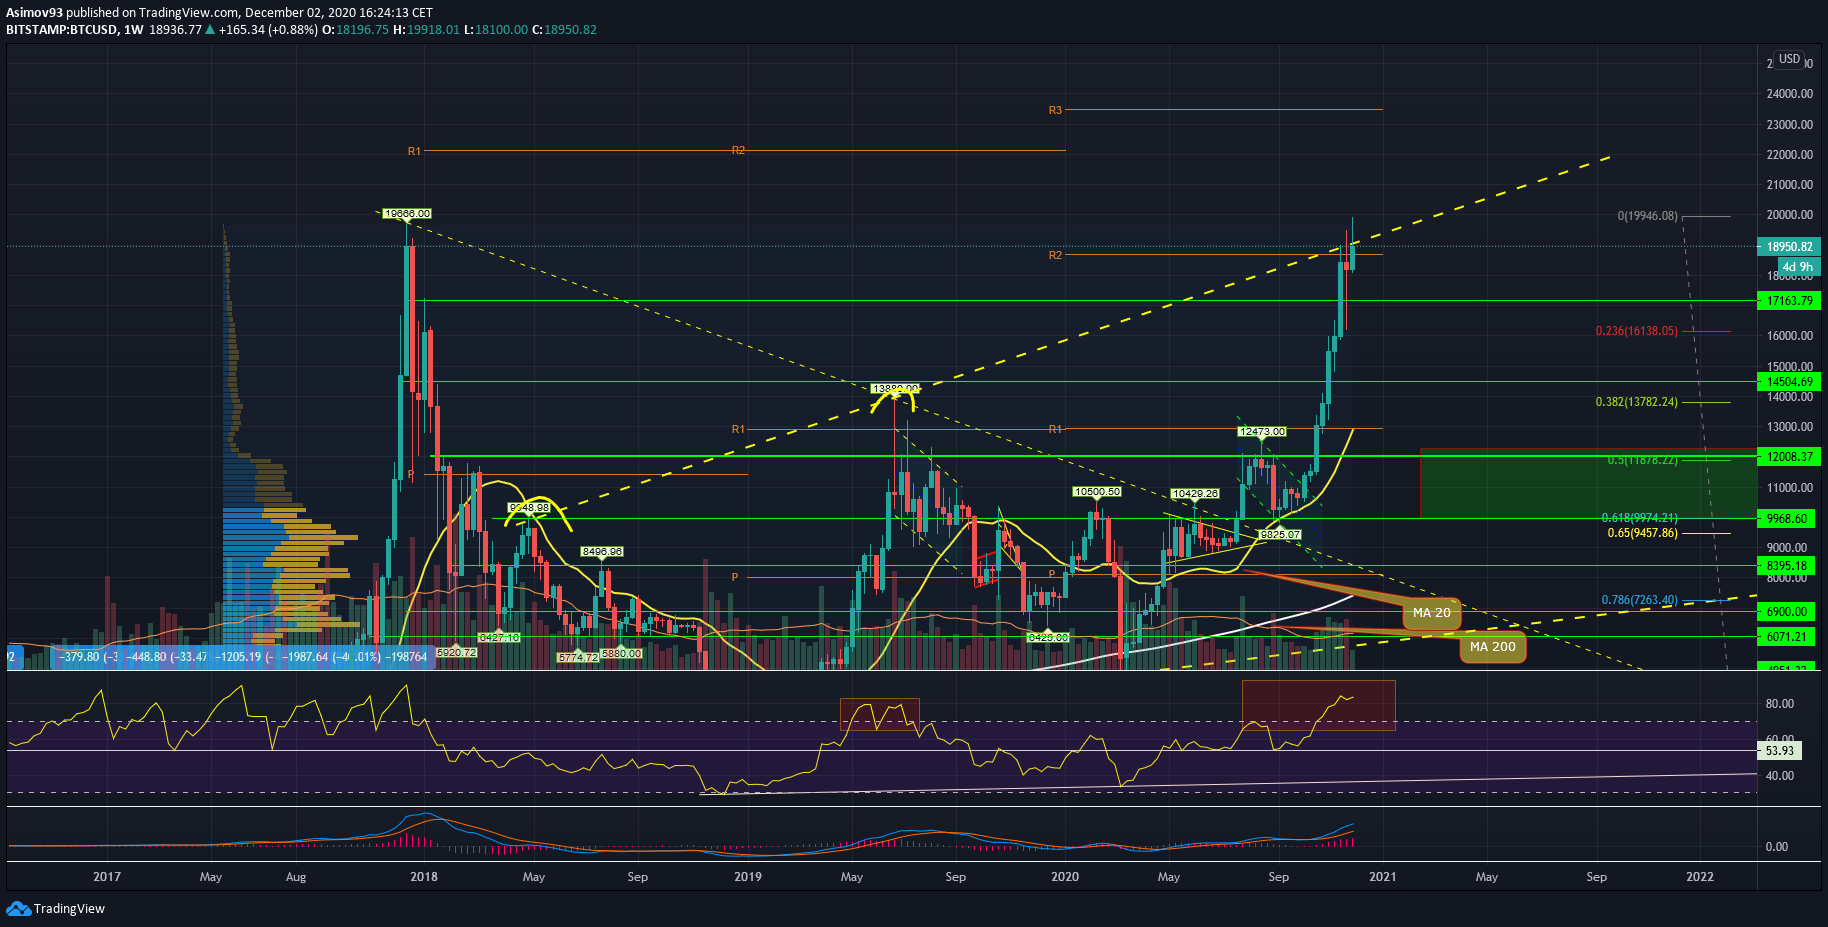The height and width of the screenshot is (927, 1828).
Task: Click the RSI value tag 53.93
Action: [x=1780, y=750]
